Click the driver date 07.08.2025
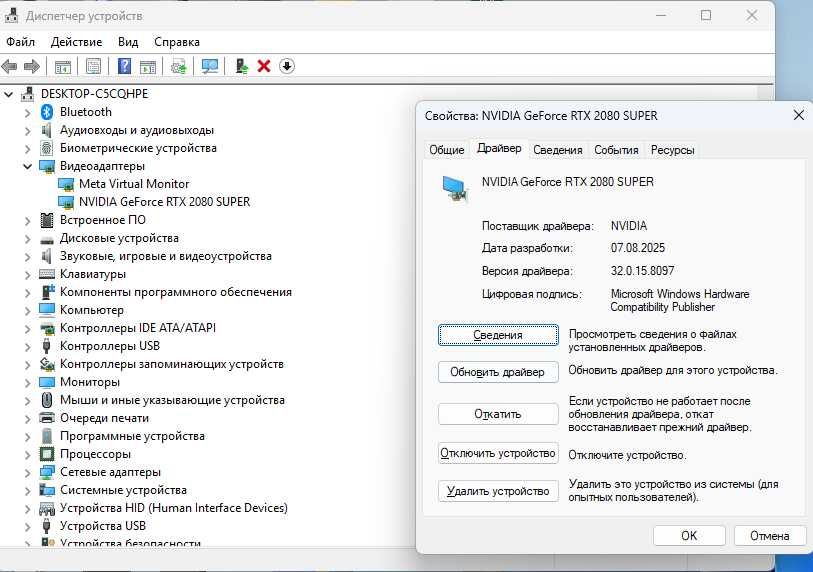The width and height of the screenshot is (813, 572). [x=638, y=248]
